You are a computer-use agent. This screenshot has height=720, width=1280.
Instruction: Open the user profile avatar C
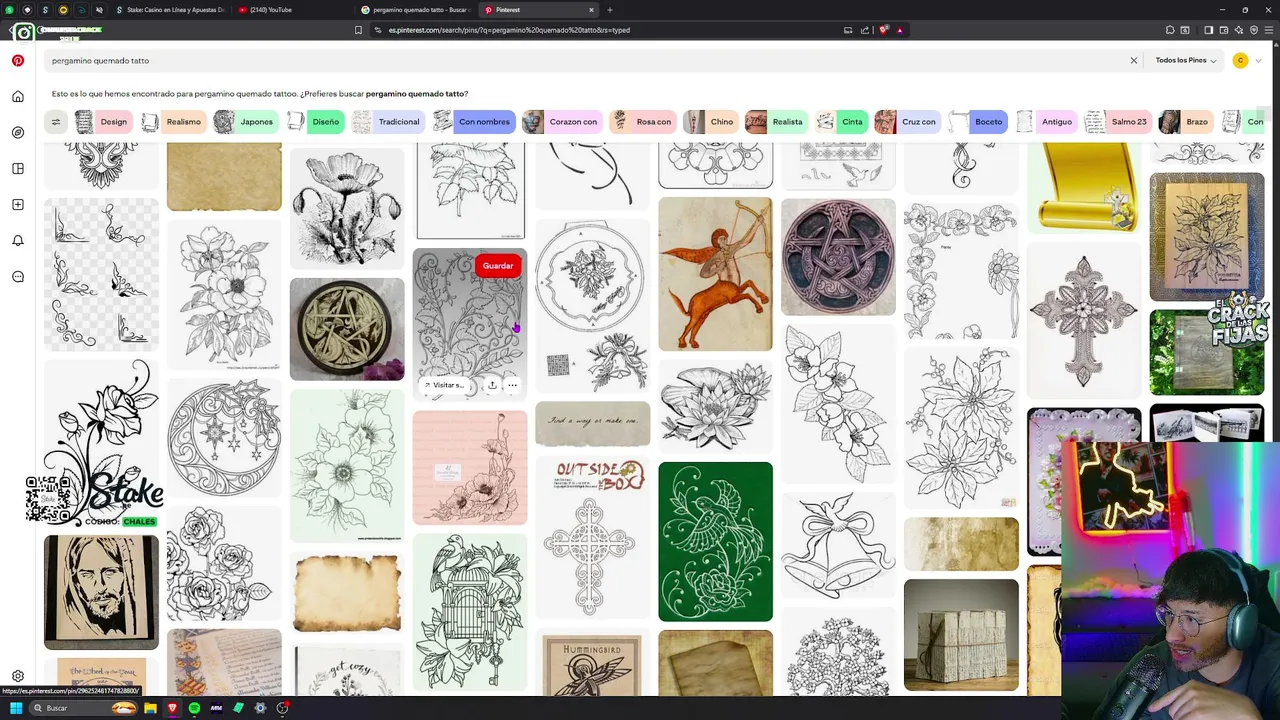1240,61
